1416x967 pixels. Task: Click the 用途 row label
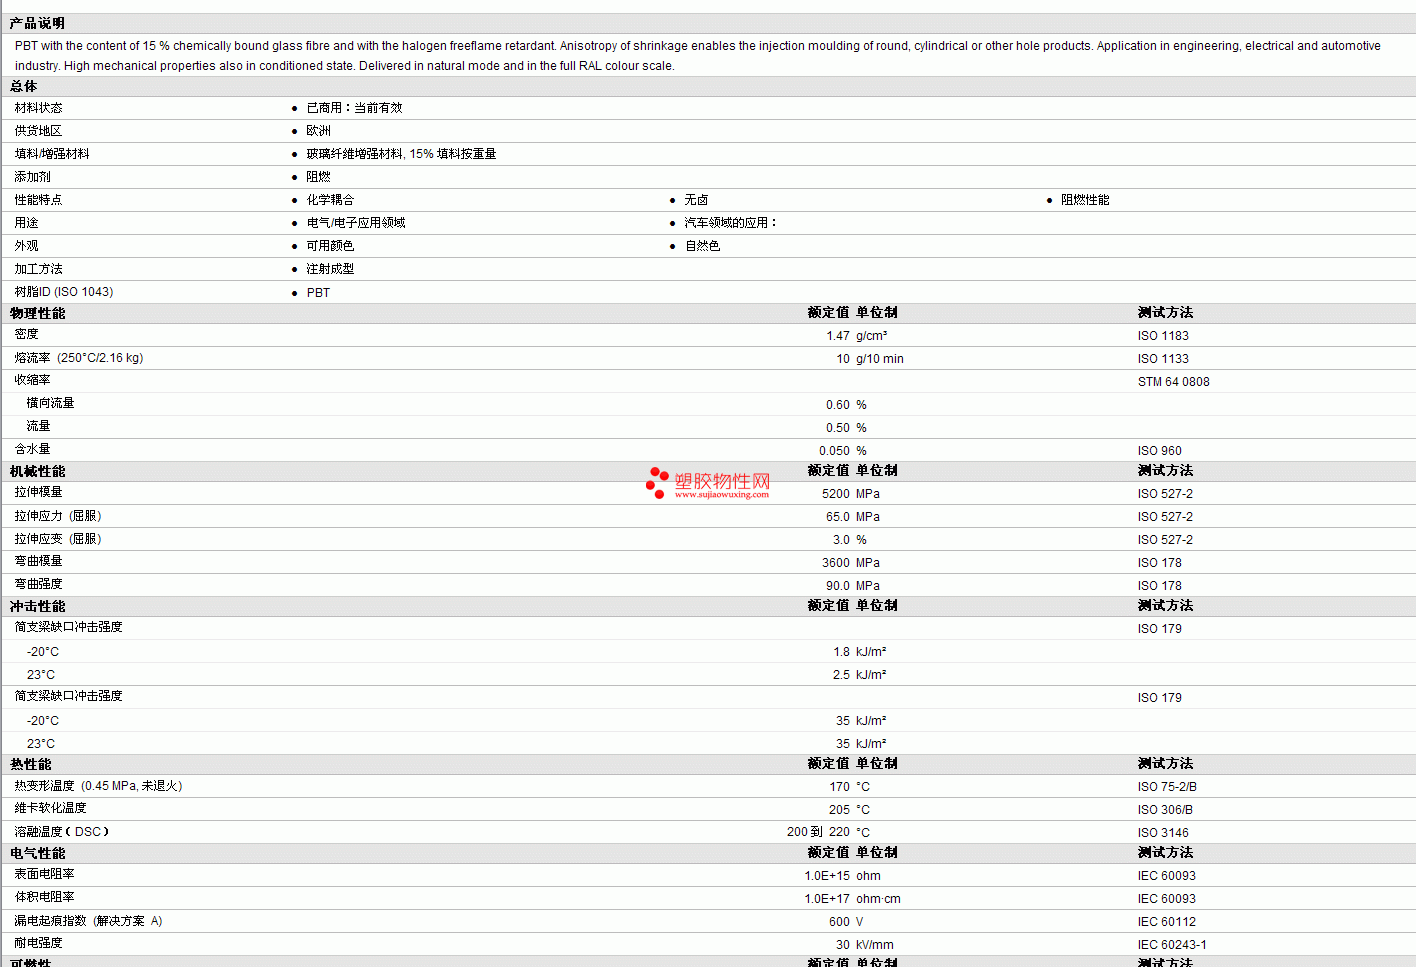tap(26, 223)
